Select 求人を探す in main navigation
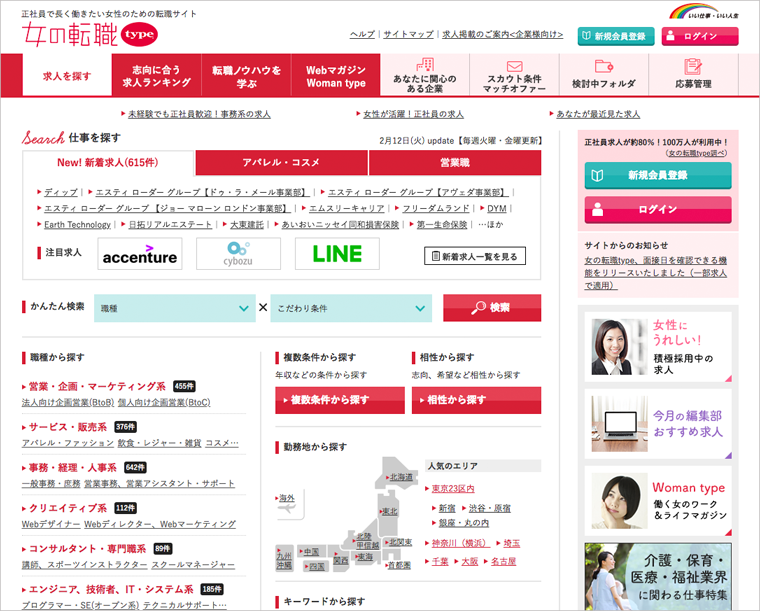The image size is (760, 611). tap(67, 76)
